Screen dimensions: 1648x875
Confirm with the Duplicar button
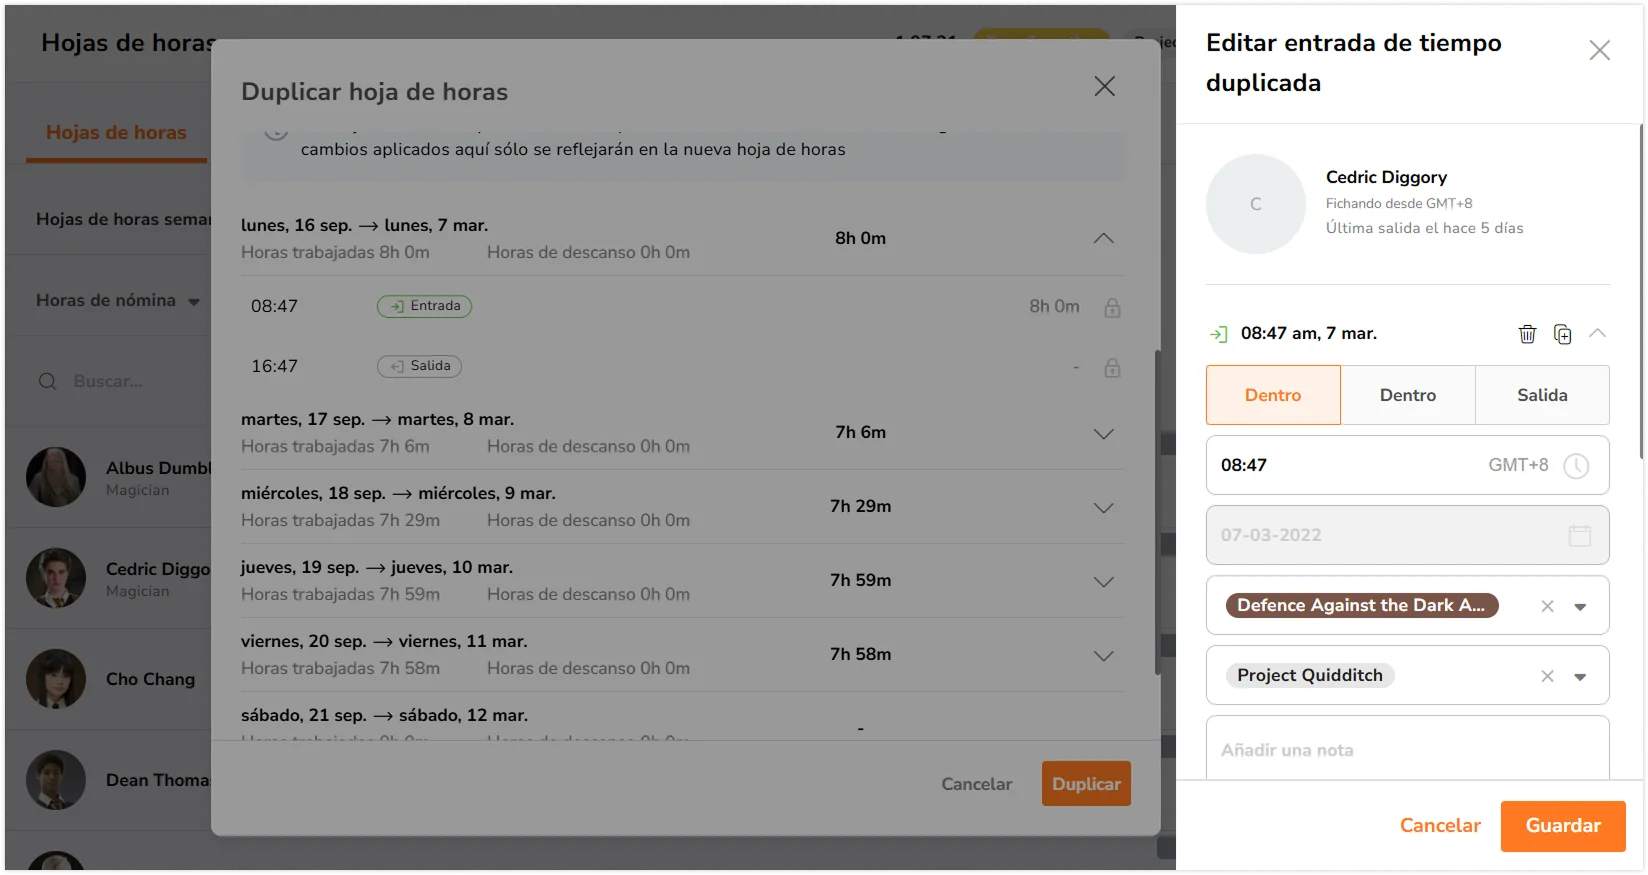(x=1086, y=784)
